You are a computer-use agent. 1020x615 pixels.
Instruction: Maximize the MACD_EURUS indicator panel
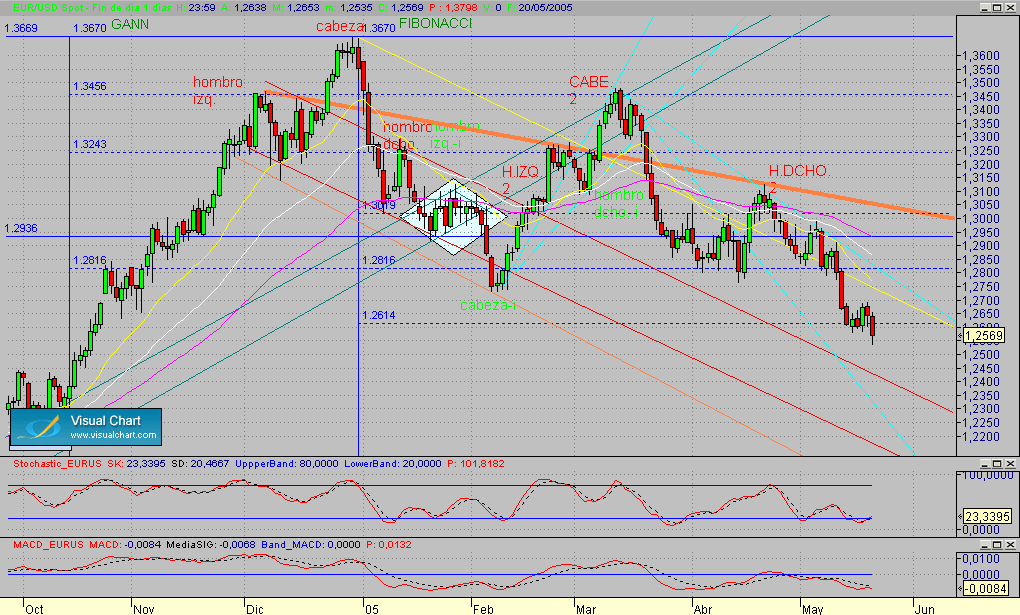(x=997, y=544)
